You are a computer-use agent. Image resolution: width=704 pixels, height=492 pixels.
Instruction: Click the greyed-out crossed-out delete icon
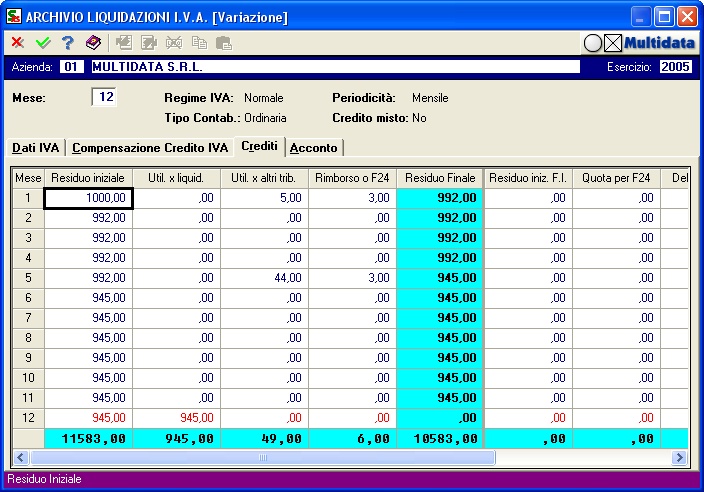tap(174, 43)
